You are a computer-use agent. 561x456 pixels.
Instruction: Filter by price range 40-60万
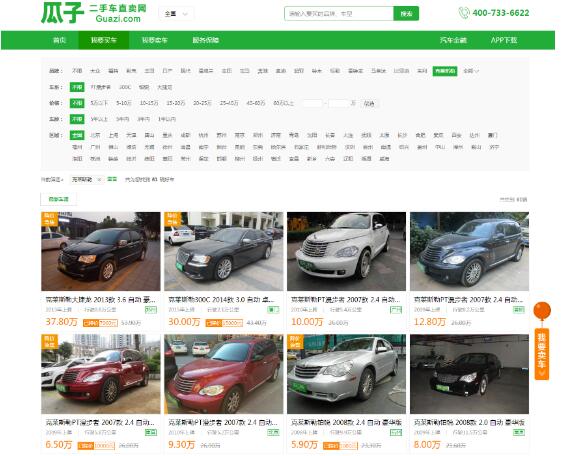pos(256,103)
